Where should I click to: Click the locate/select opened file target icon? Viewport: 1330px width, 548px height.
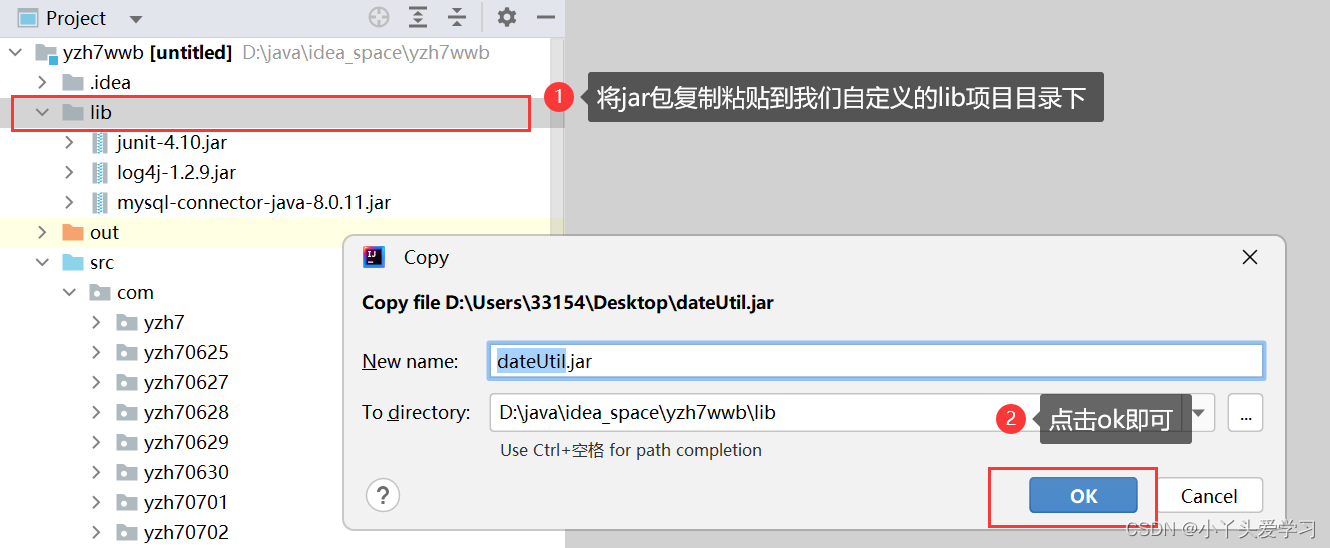click(378, 17)
